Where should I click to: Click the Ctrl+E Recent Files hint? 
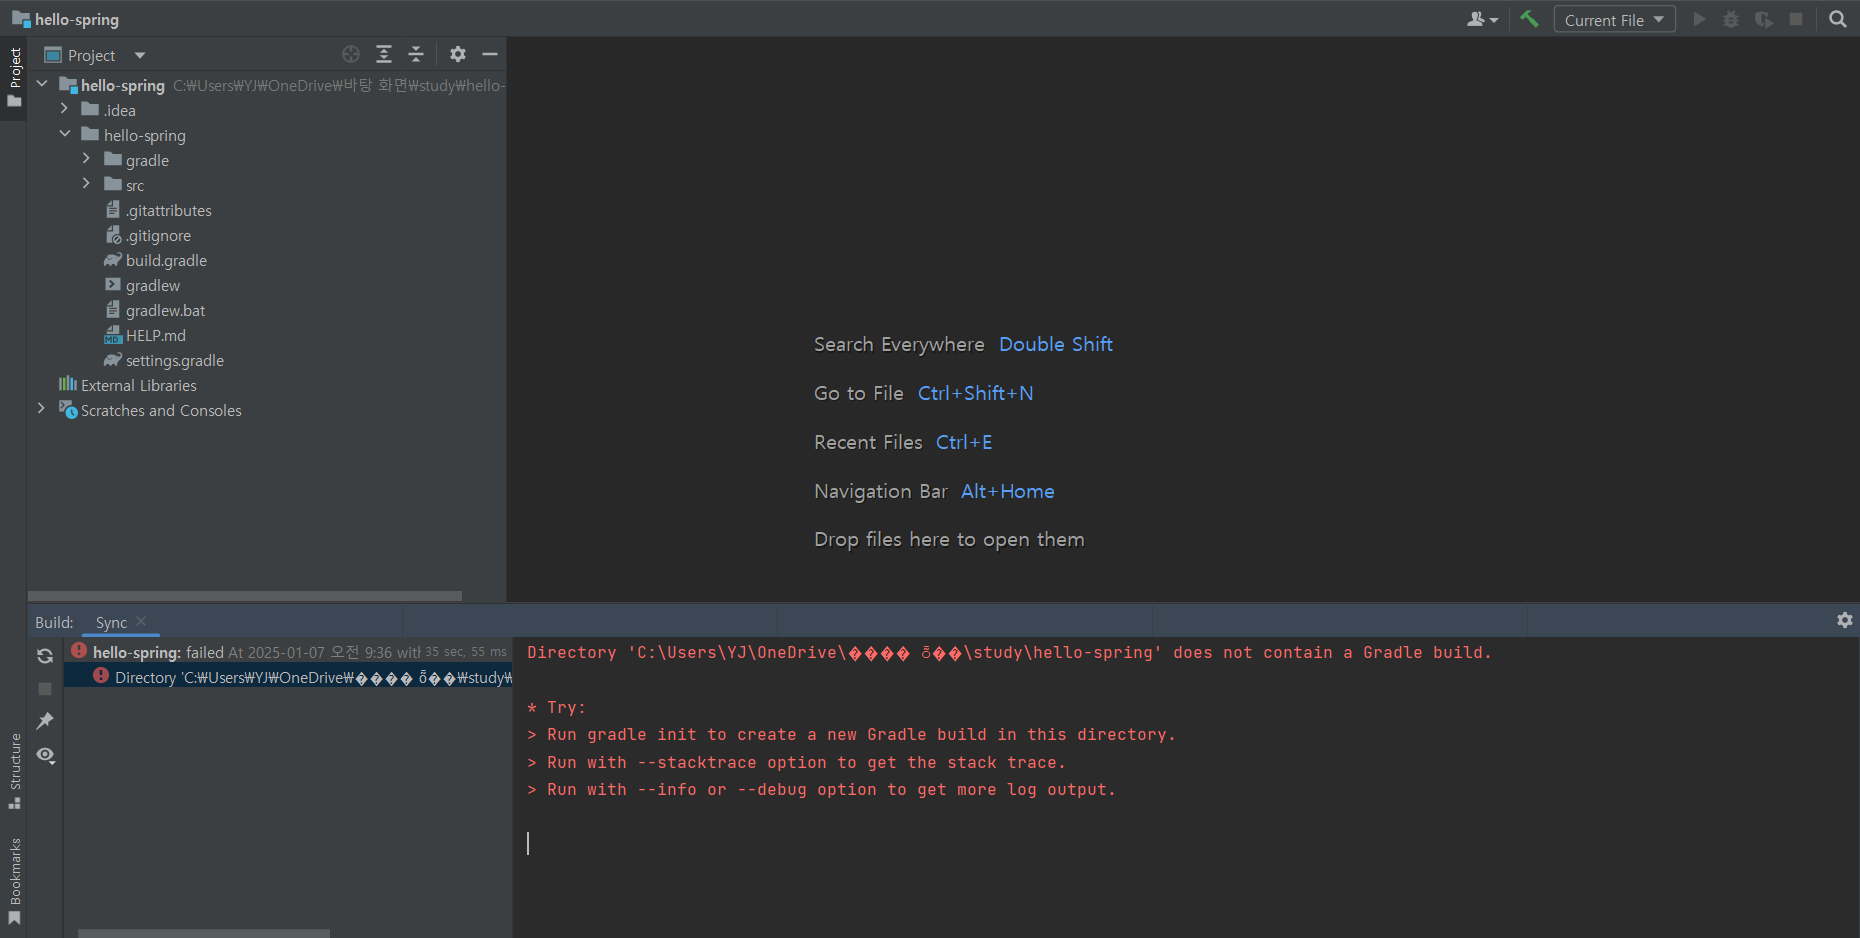pyautogui.click(x=964, y=442)
